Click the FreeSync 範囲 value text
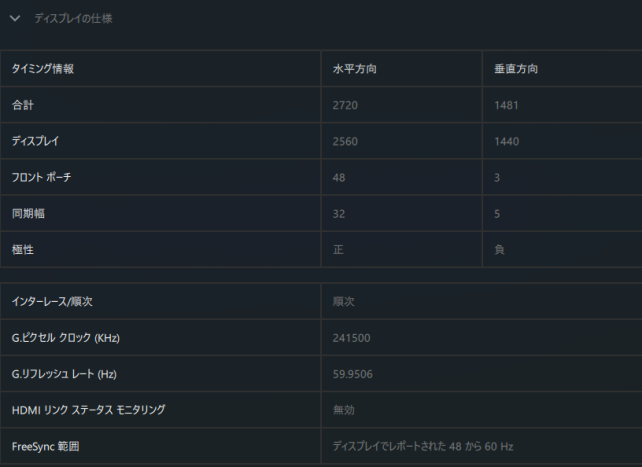 [x=424, y=445]
